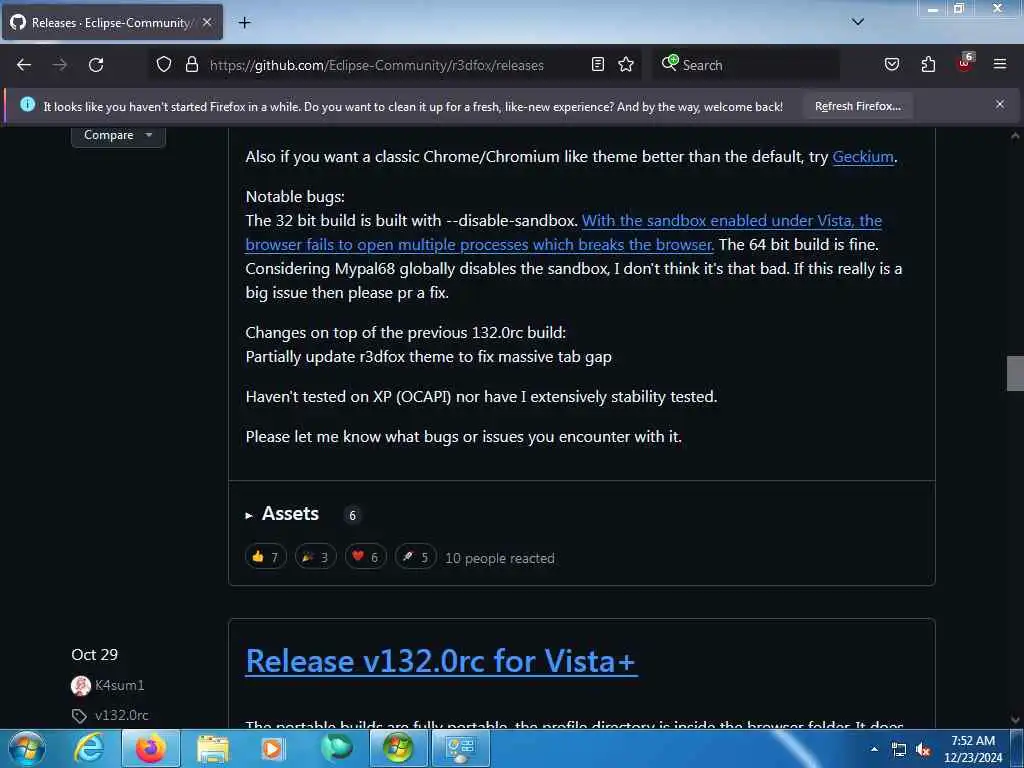
Task: Open the Firefox hamburger menu
Action: [1000, 65]
